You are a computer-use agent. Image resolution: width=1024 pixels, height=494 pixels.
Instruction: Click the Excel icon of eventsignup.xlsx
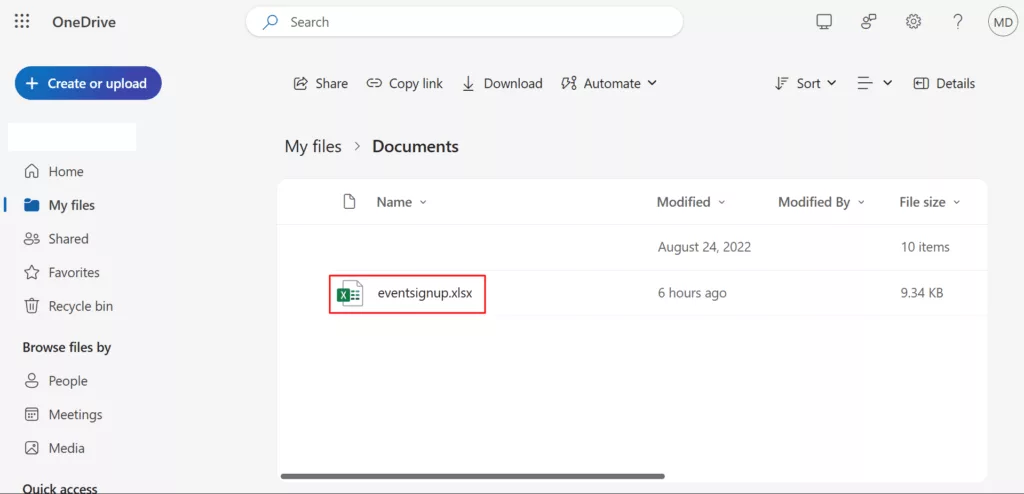pyautogui.click(x=349, y=294)
